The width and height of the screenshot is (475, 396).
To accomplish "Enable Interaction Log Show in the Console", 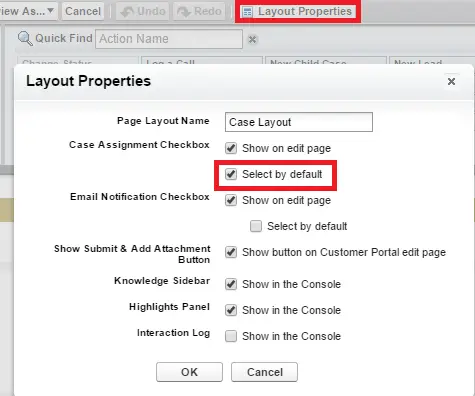I will pos(231,336).
